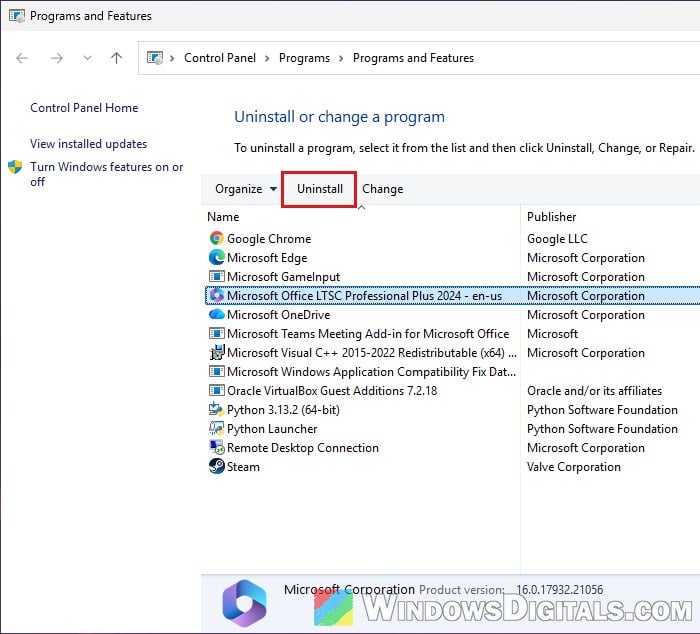Click Google LLC publisher cell
The width and height of the screenshot is (700, 634).
tap(557, 238)
